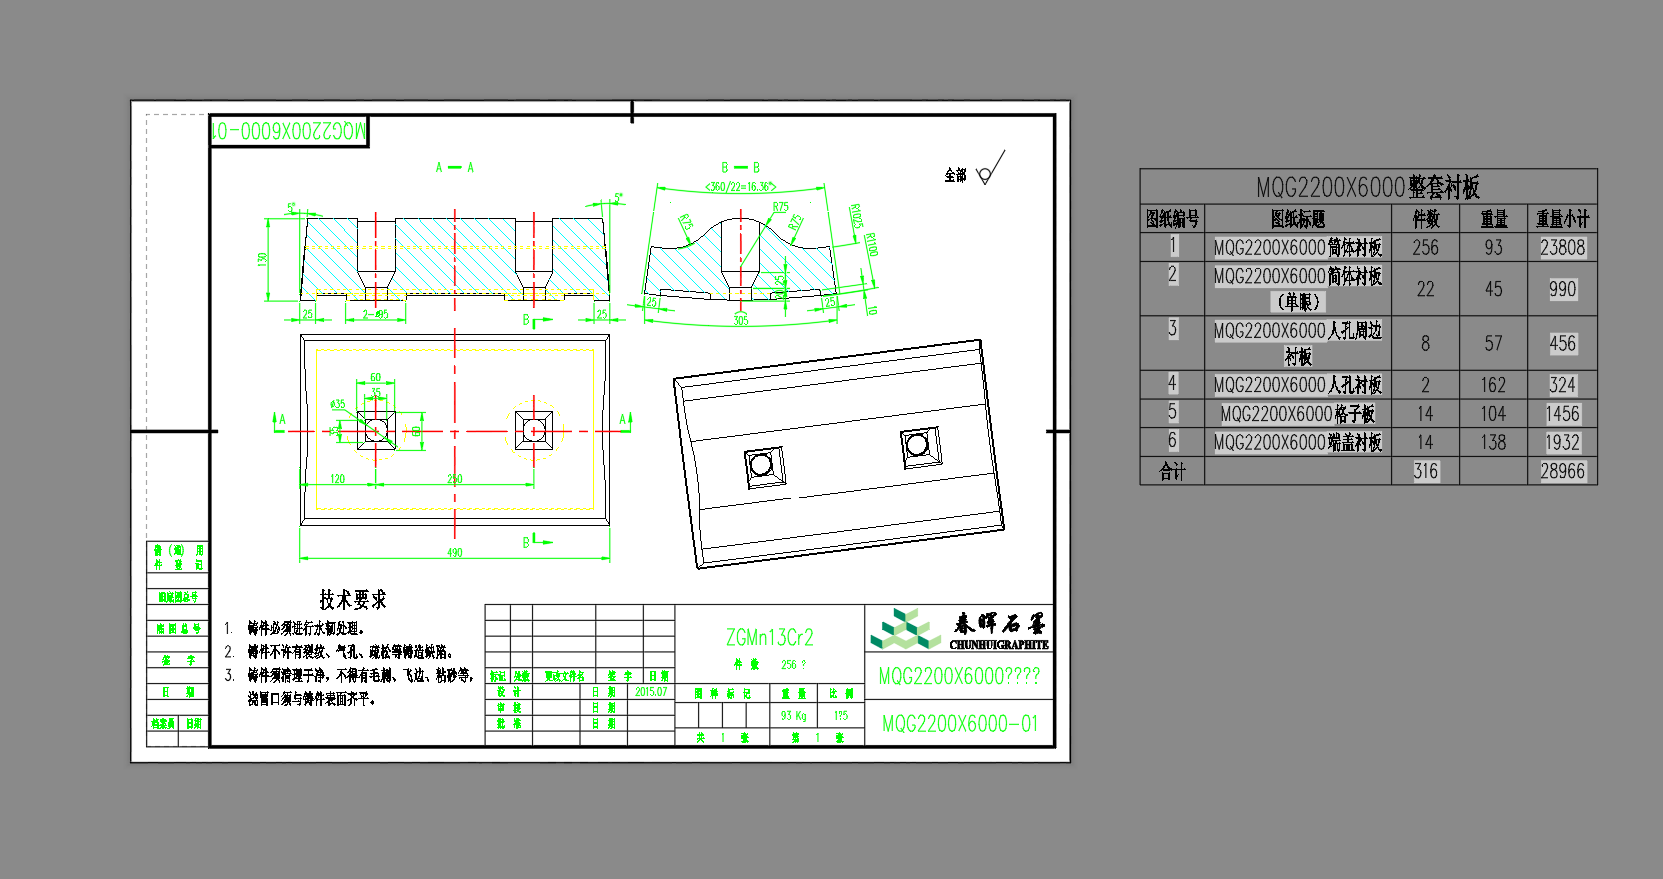Select the subtotal cell "23808"
Image resolution: width=1663 pixels, height=879 pixels.
1562,247
